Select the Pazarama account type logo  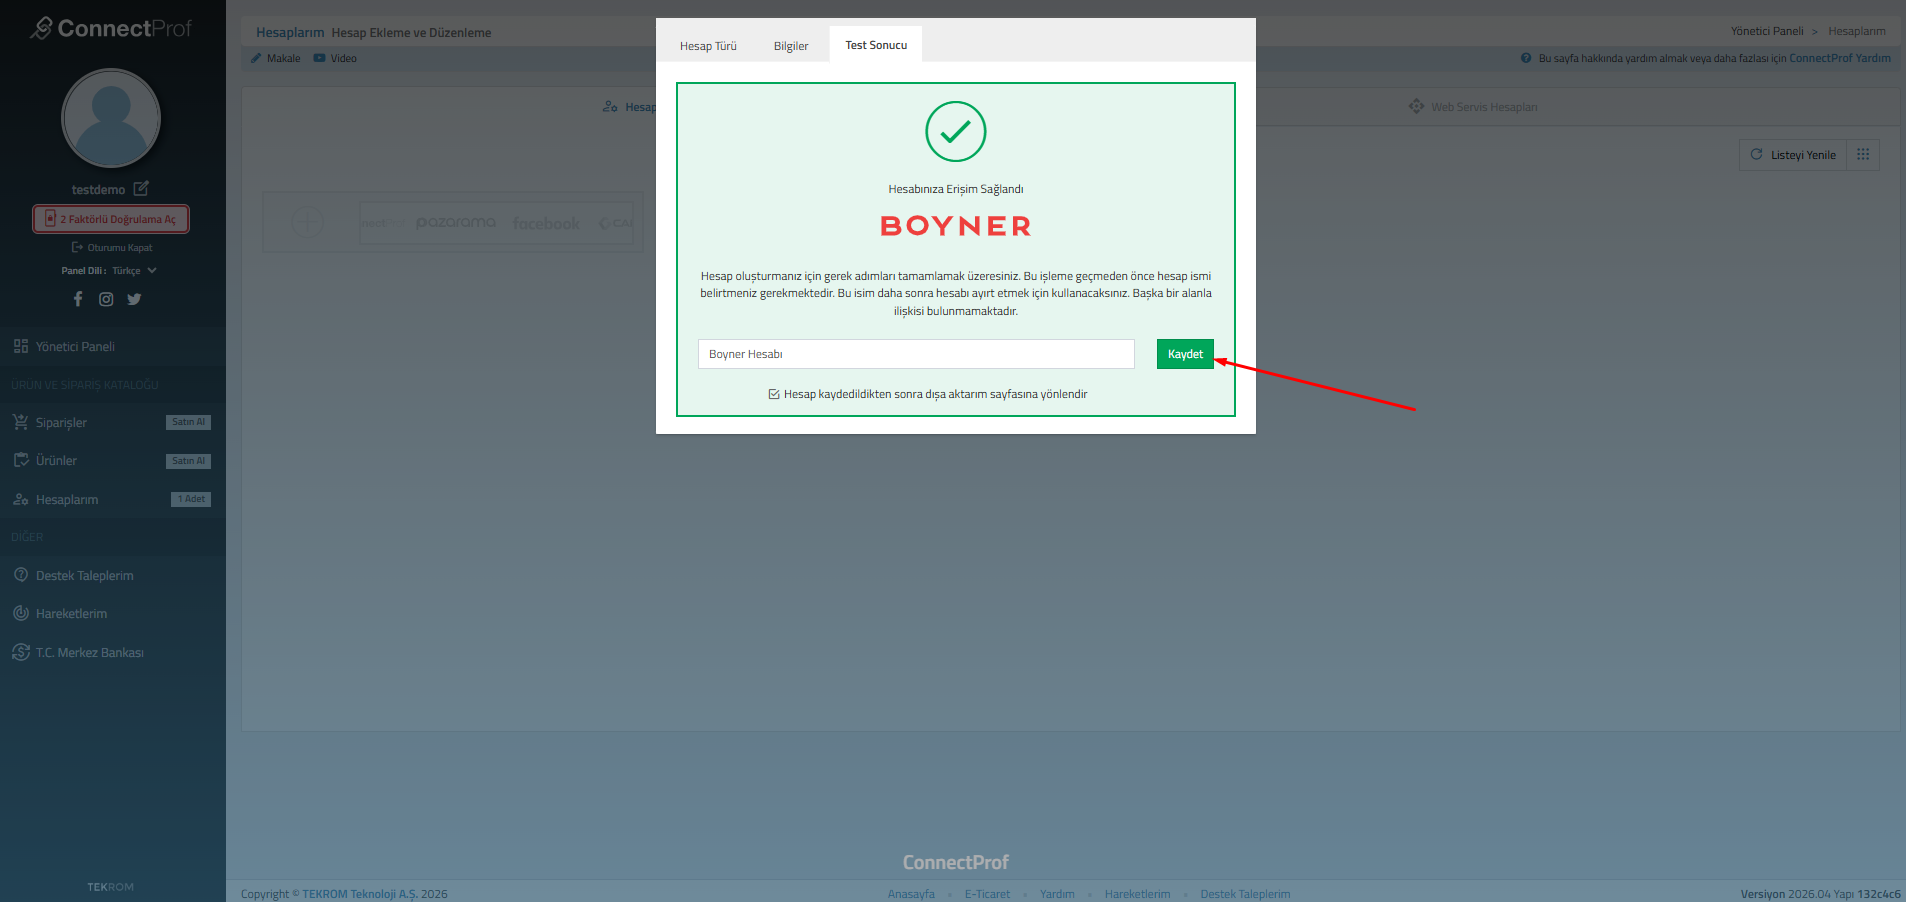[455, 222]
